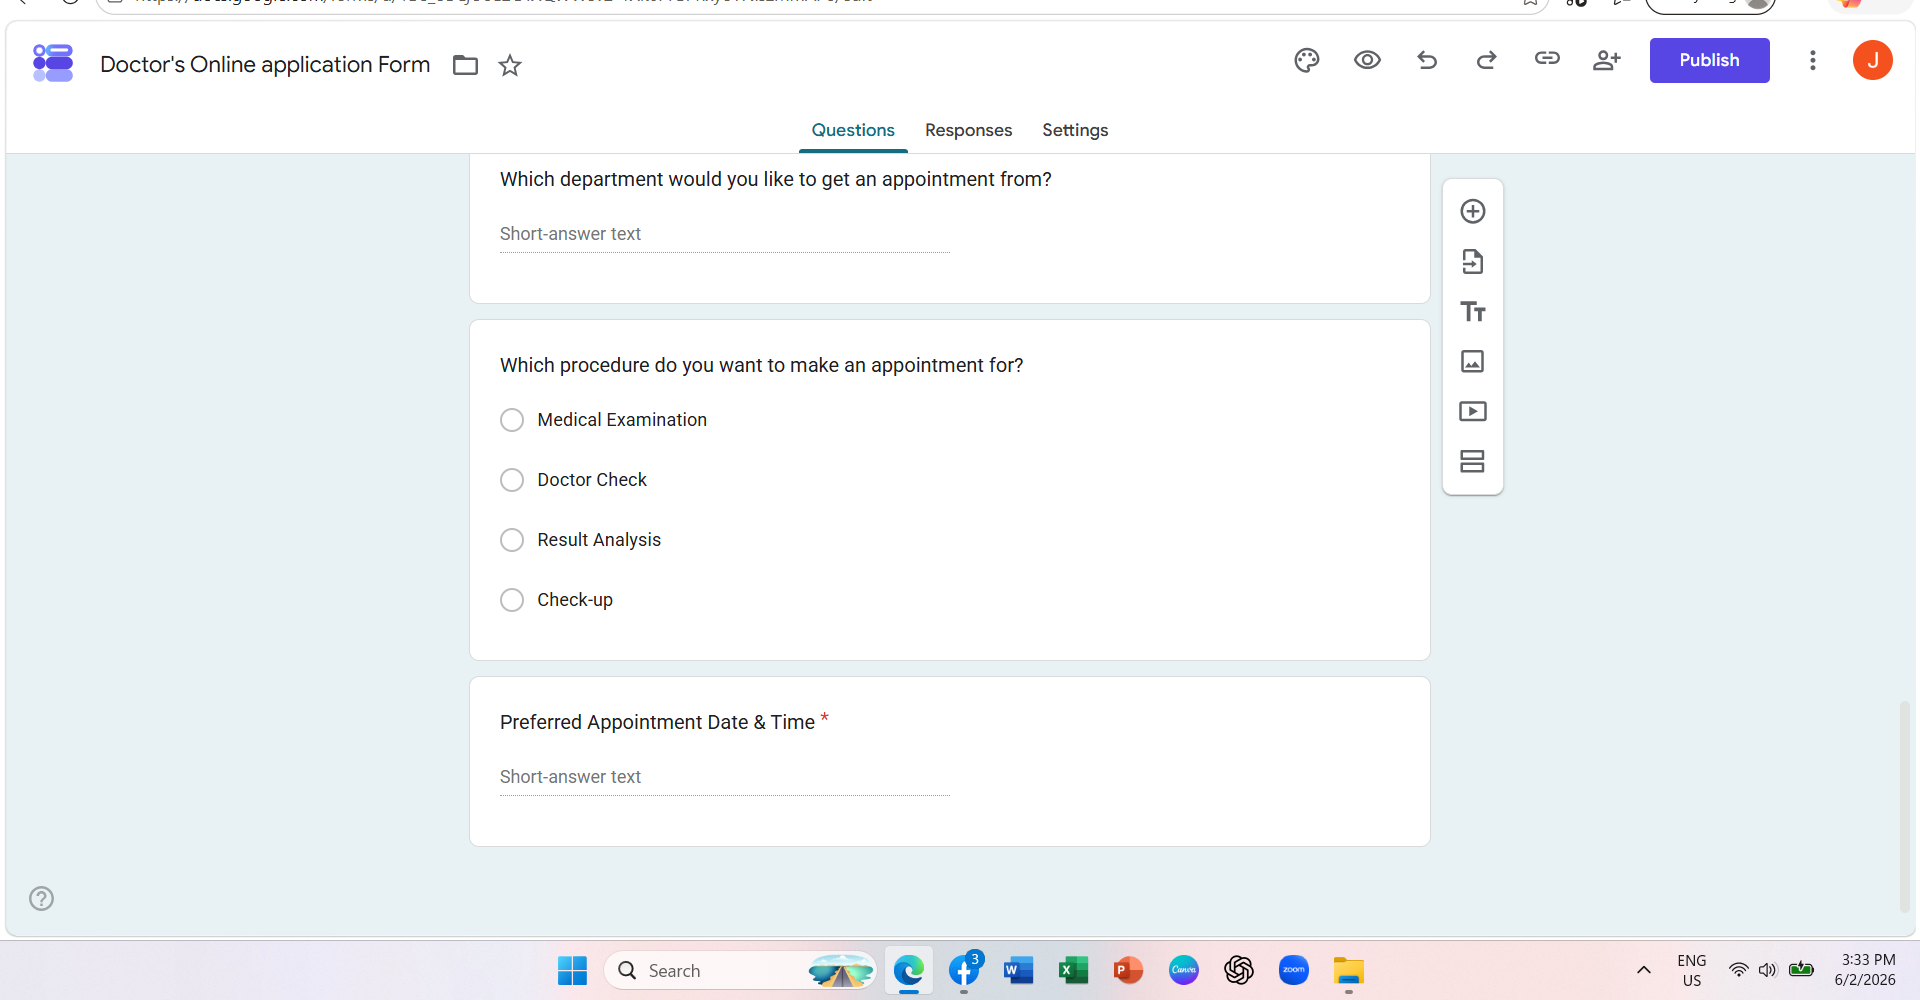This screenshot has height=1000, width=1920.
Task: Switch to the Settings tab
Action: click(1075, 130)
